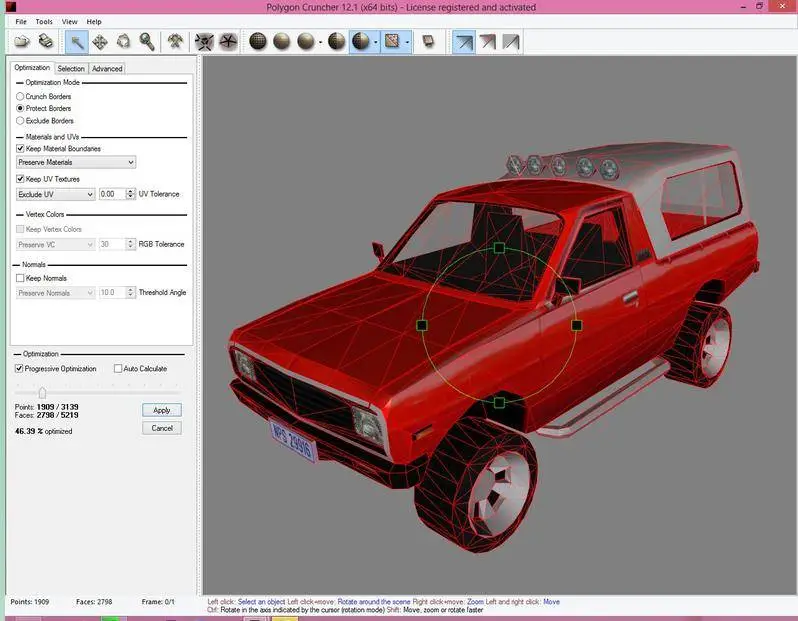Screen dimensions: 798x621
Task: Click the highlighted blue diagonal arrow icon
Action: [x=464, y=42]
